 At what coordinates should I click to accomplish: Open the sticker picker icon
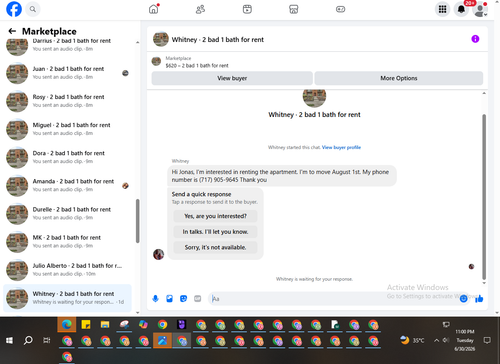tap(183, 299)
